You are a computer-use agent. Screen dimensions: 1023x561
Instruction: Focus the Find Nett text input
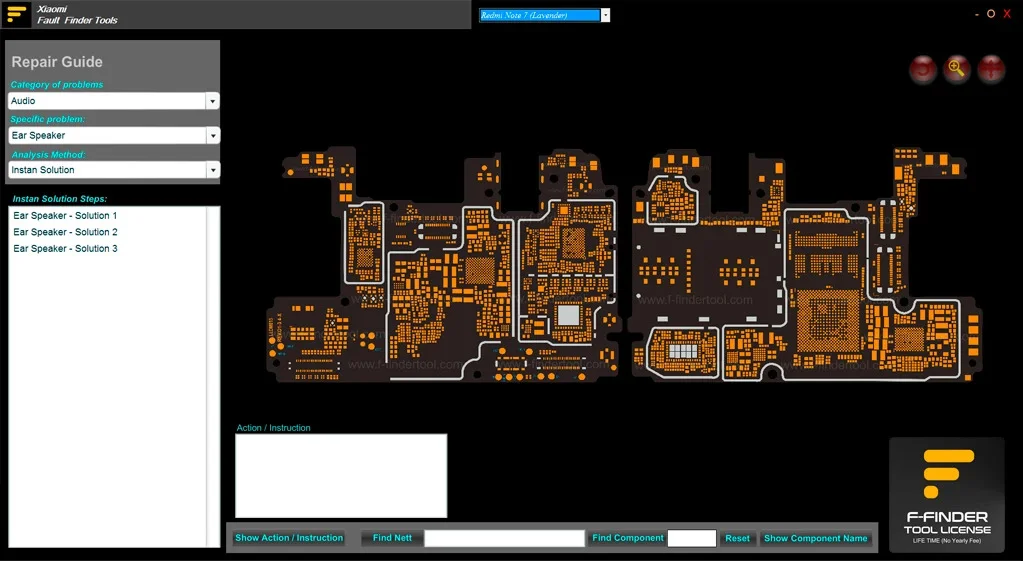(504, 538)
